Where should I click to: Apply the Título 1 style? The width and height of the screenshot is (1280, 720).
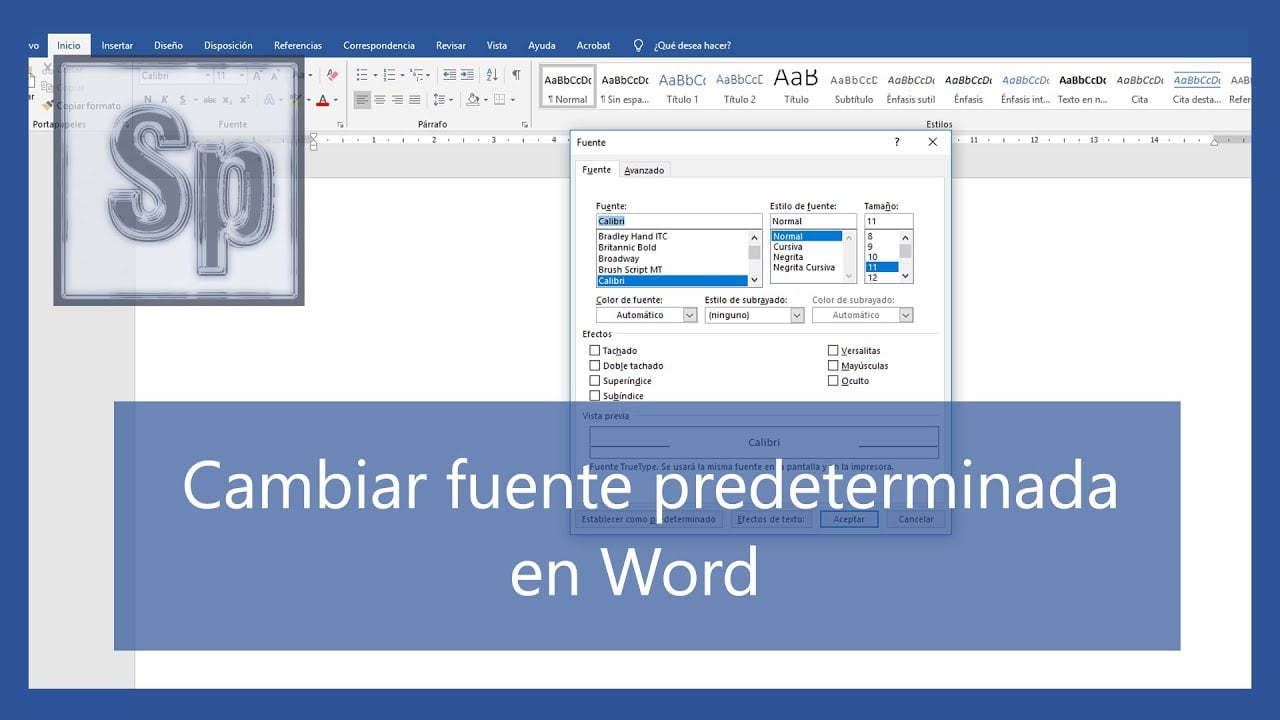[x=682, y=87]
